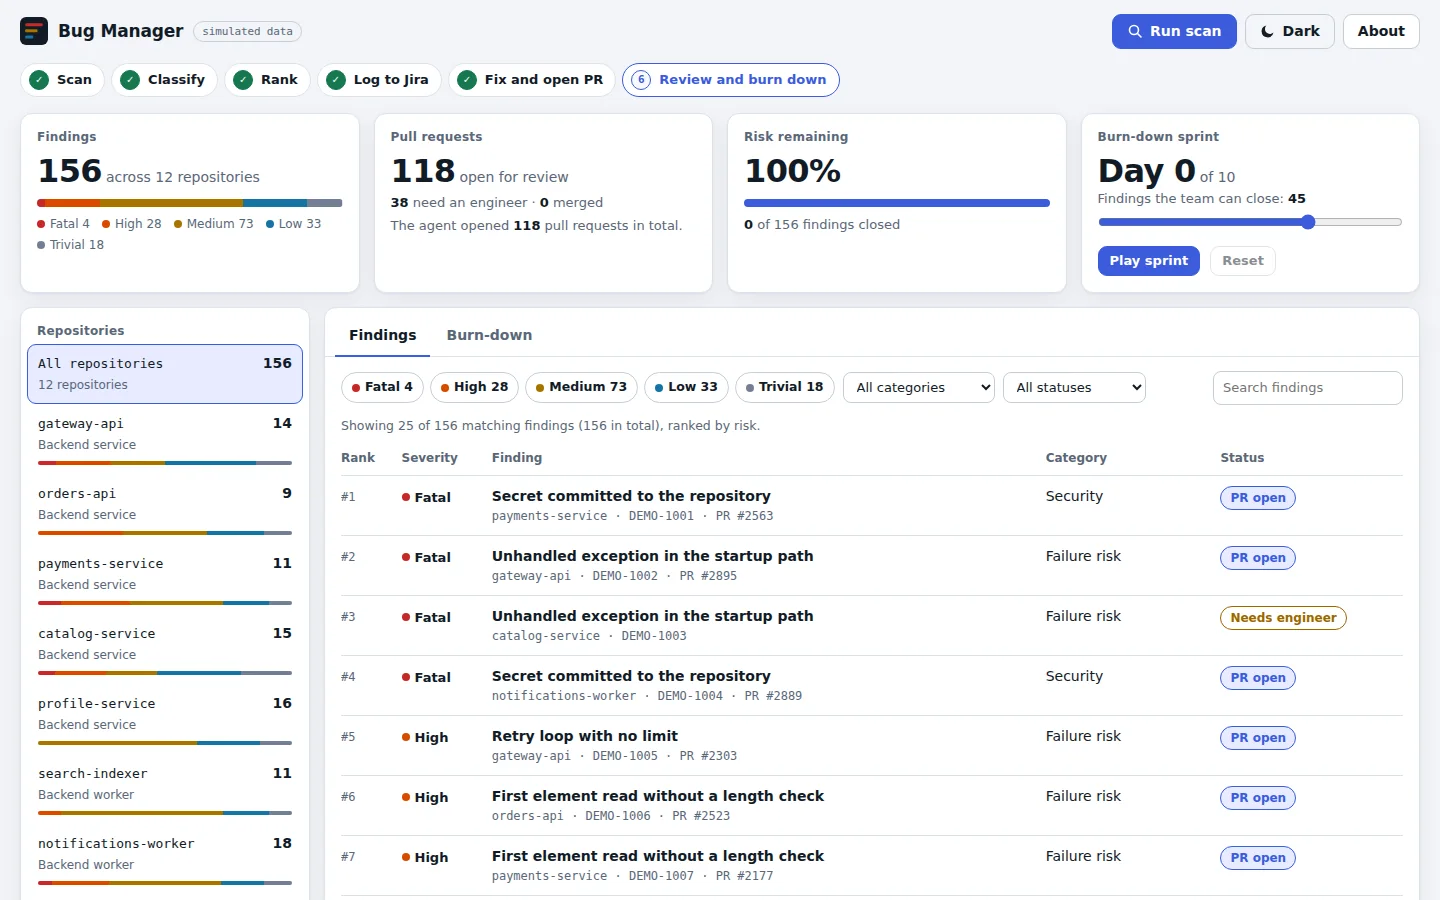
Task: Open the All categories dropdown
Action: point(919,387)
